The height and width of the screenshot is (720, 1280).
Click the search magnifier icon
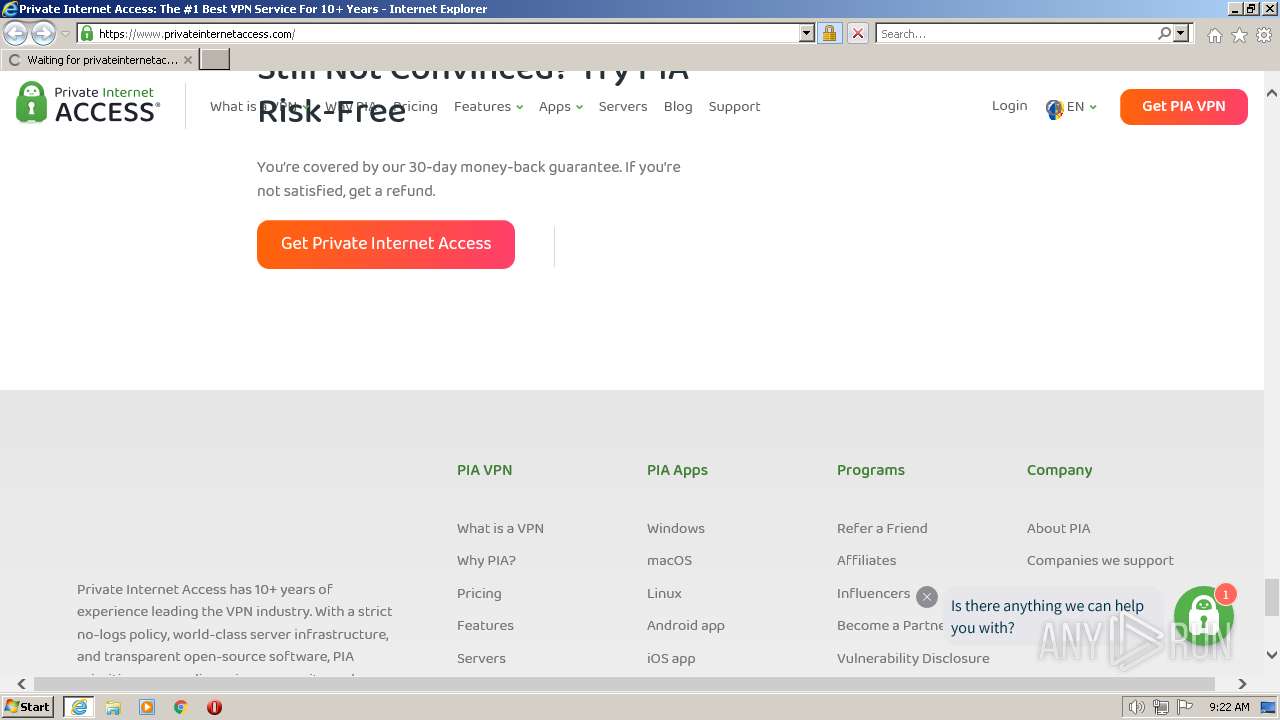pos(1164,33)
